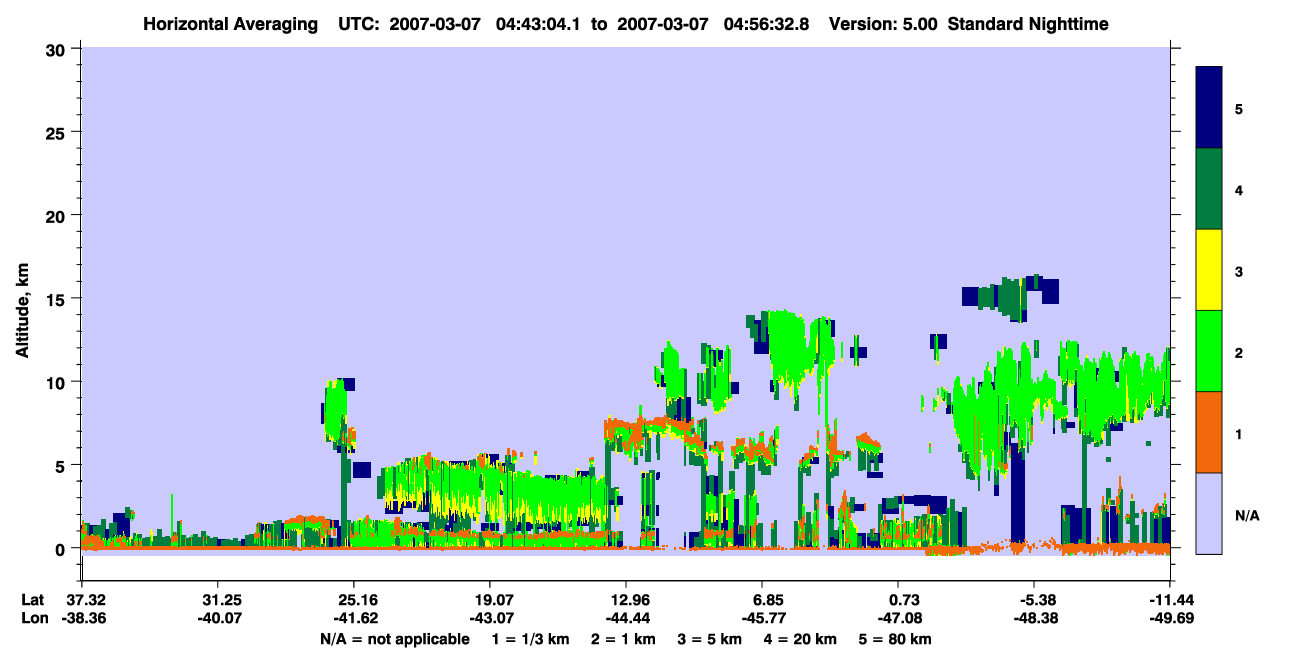The width and height of the screenshot is (1300, 667).
Task: Click the colorbar label 5
Action: [x=1239, y=108]
